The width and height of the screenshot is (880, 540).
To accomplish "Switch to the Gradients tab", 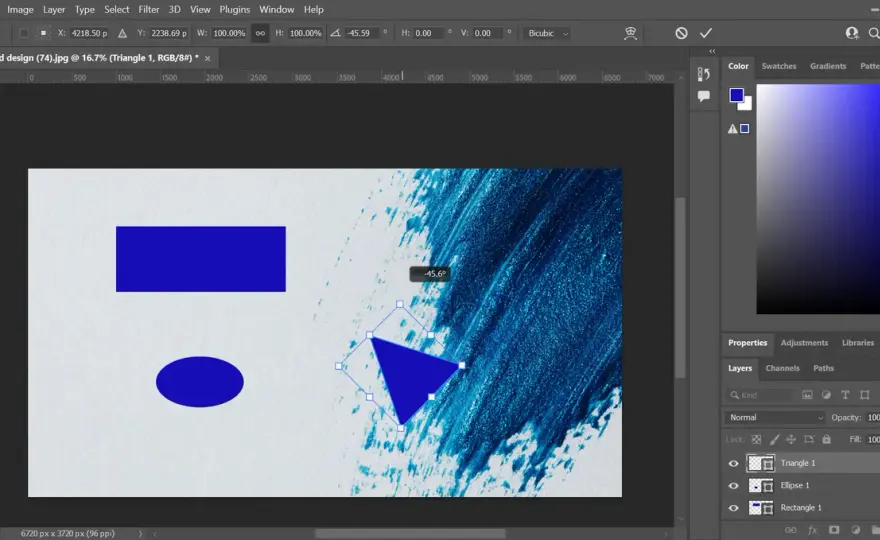I will point(828,66).
